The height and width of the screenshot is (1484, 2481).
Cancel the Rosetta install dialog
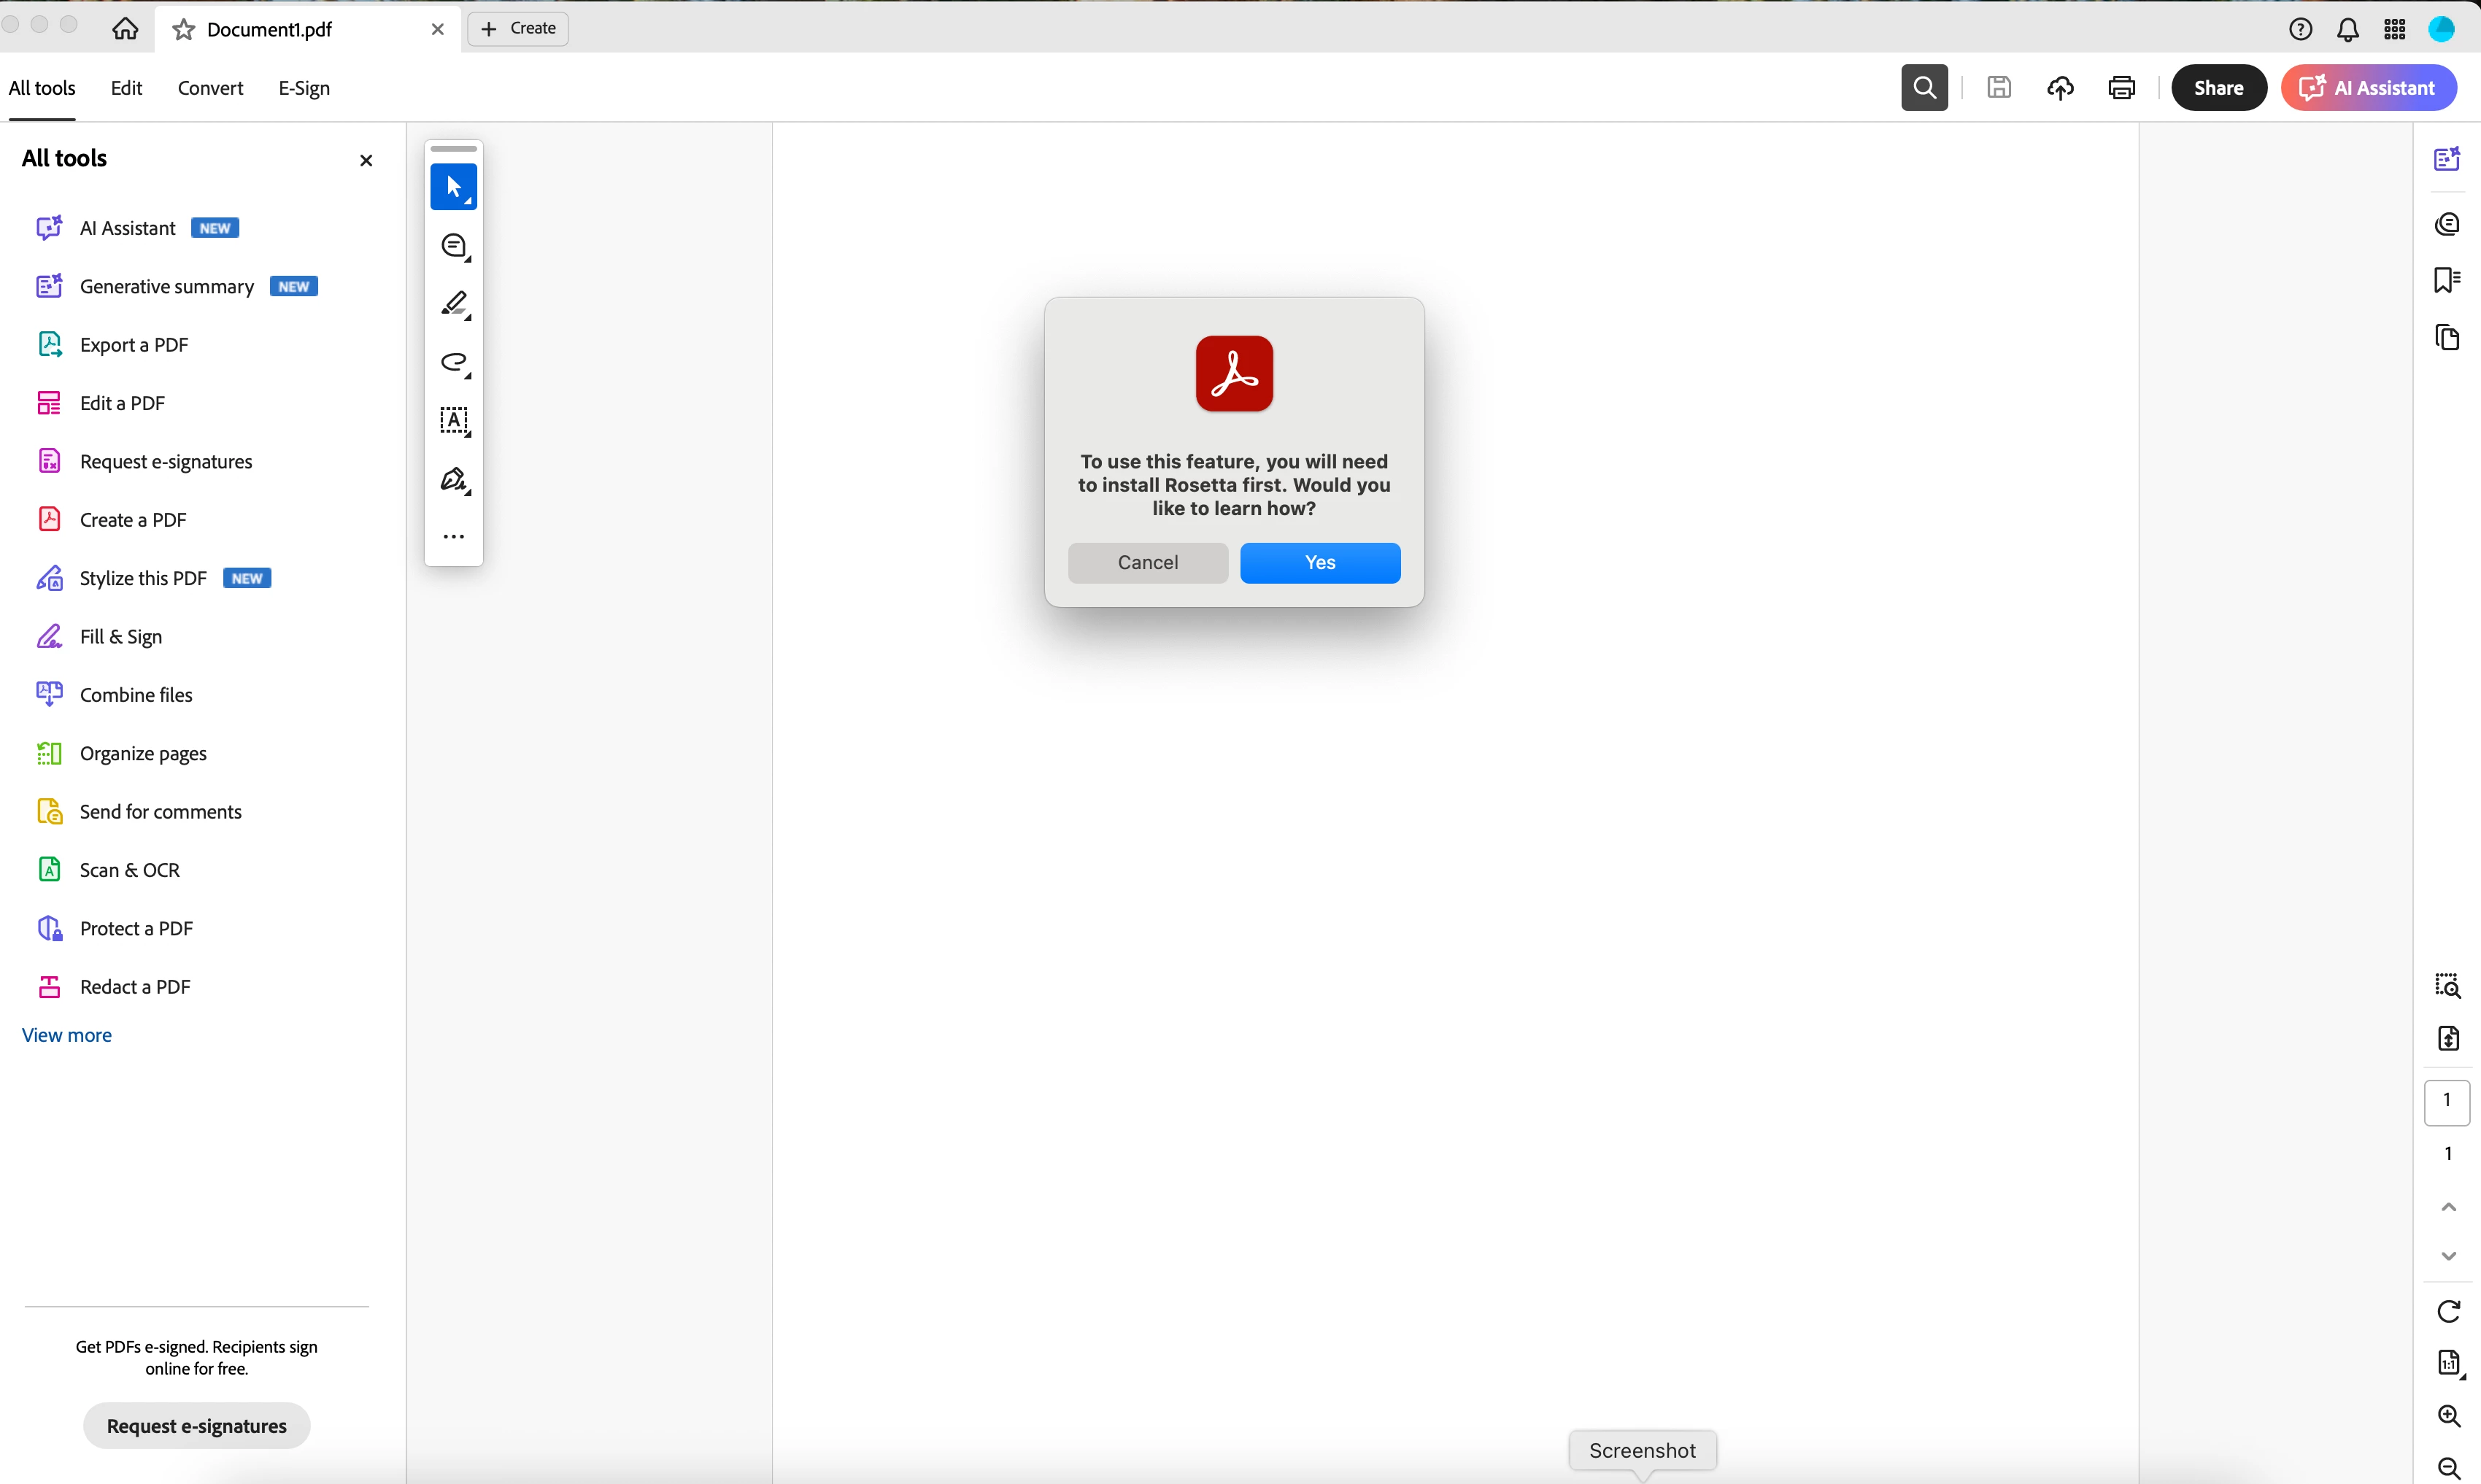[x=1147, y=563]
